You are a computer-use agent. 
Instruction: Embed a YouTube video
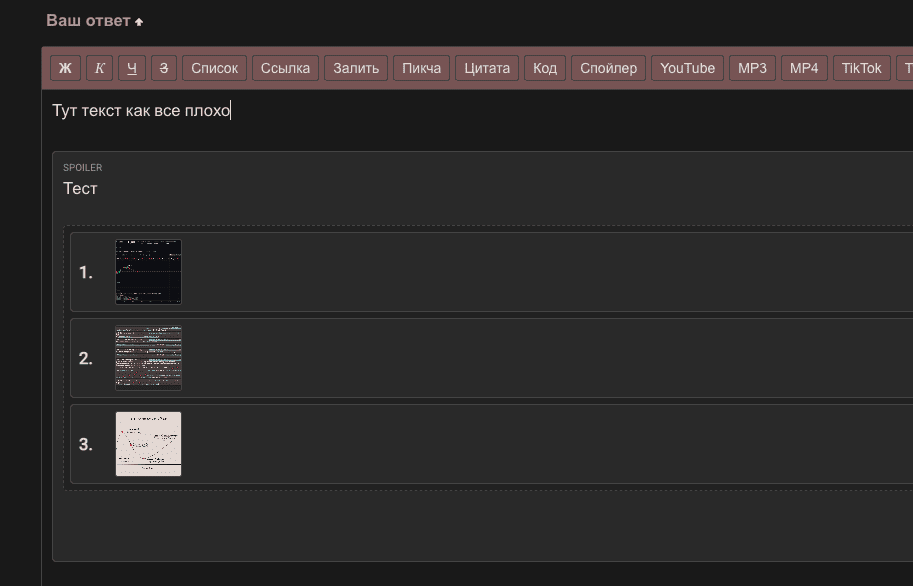point(687,68)
